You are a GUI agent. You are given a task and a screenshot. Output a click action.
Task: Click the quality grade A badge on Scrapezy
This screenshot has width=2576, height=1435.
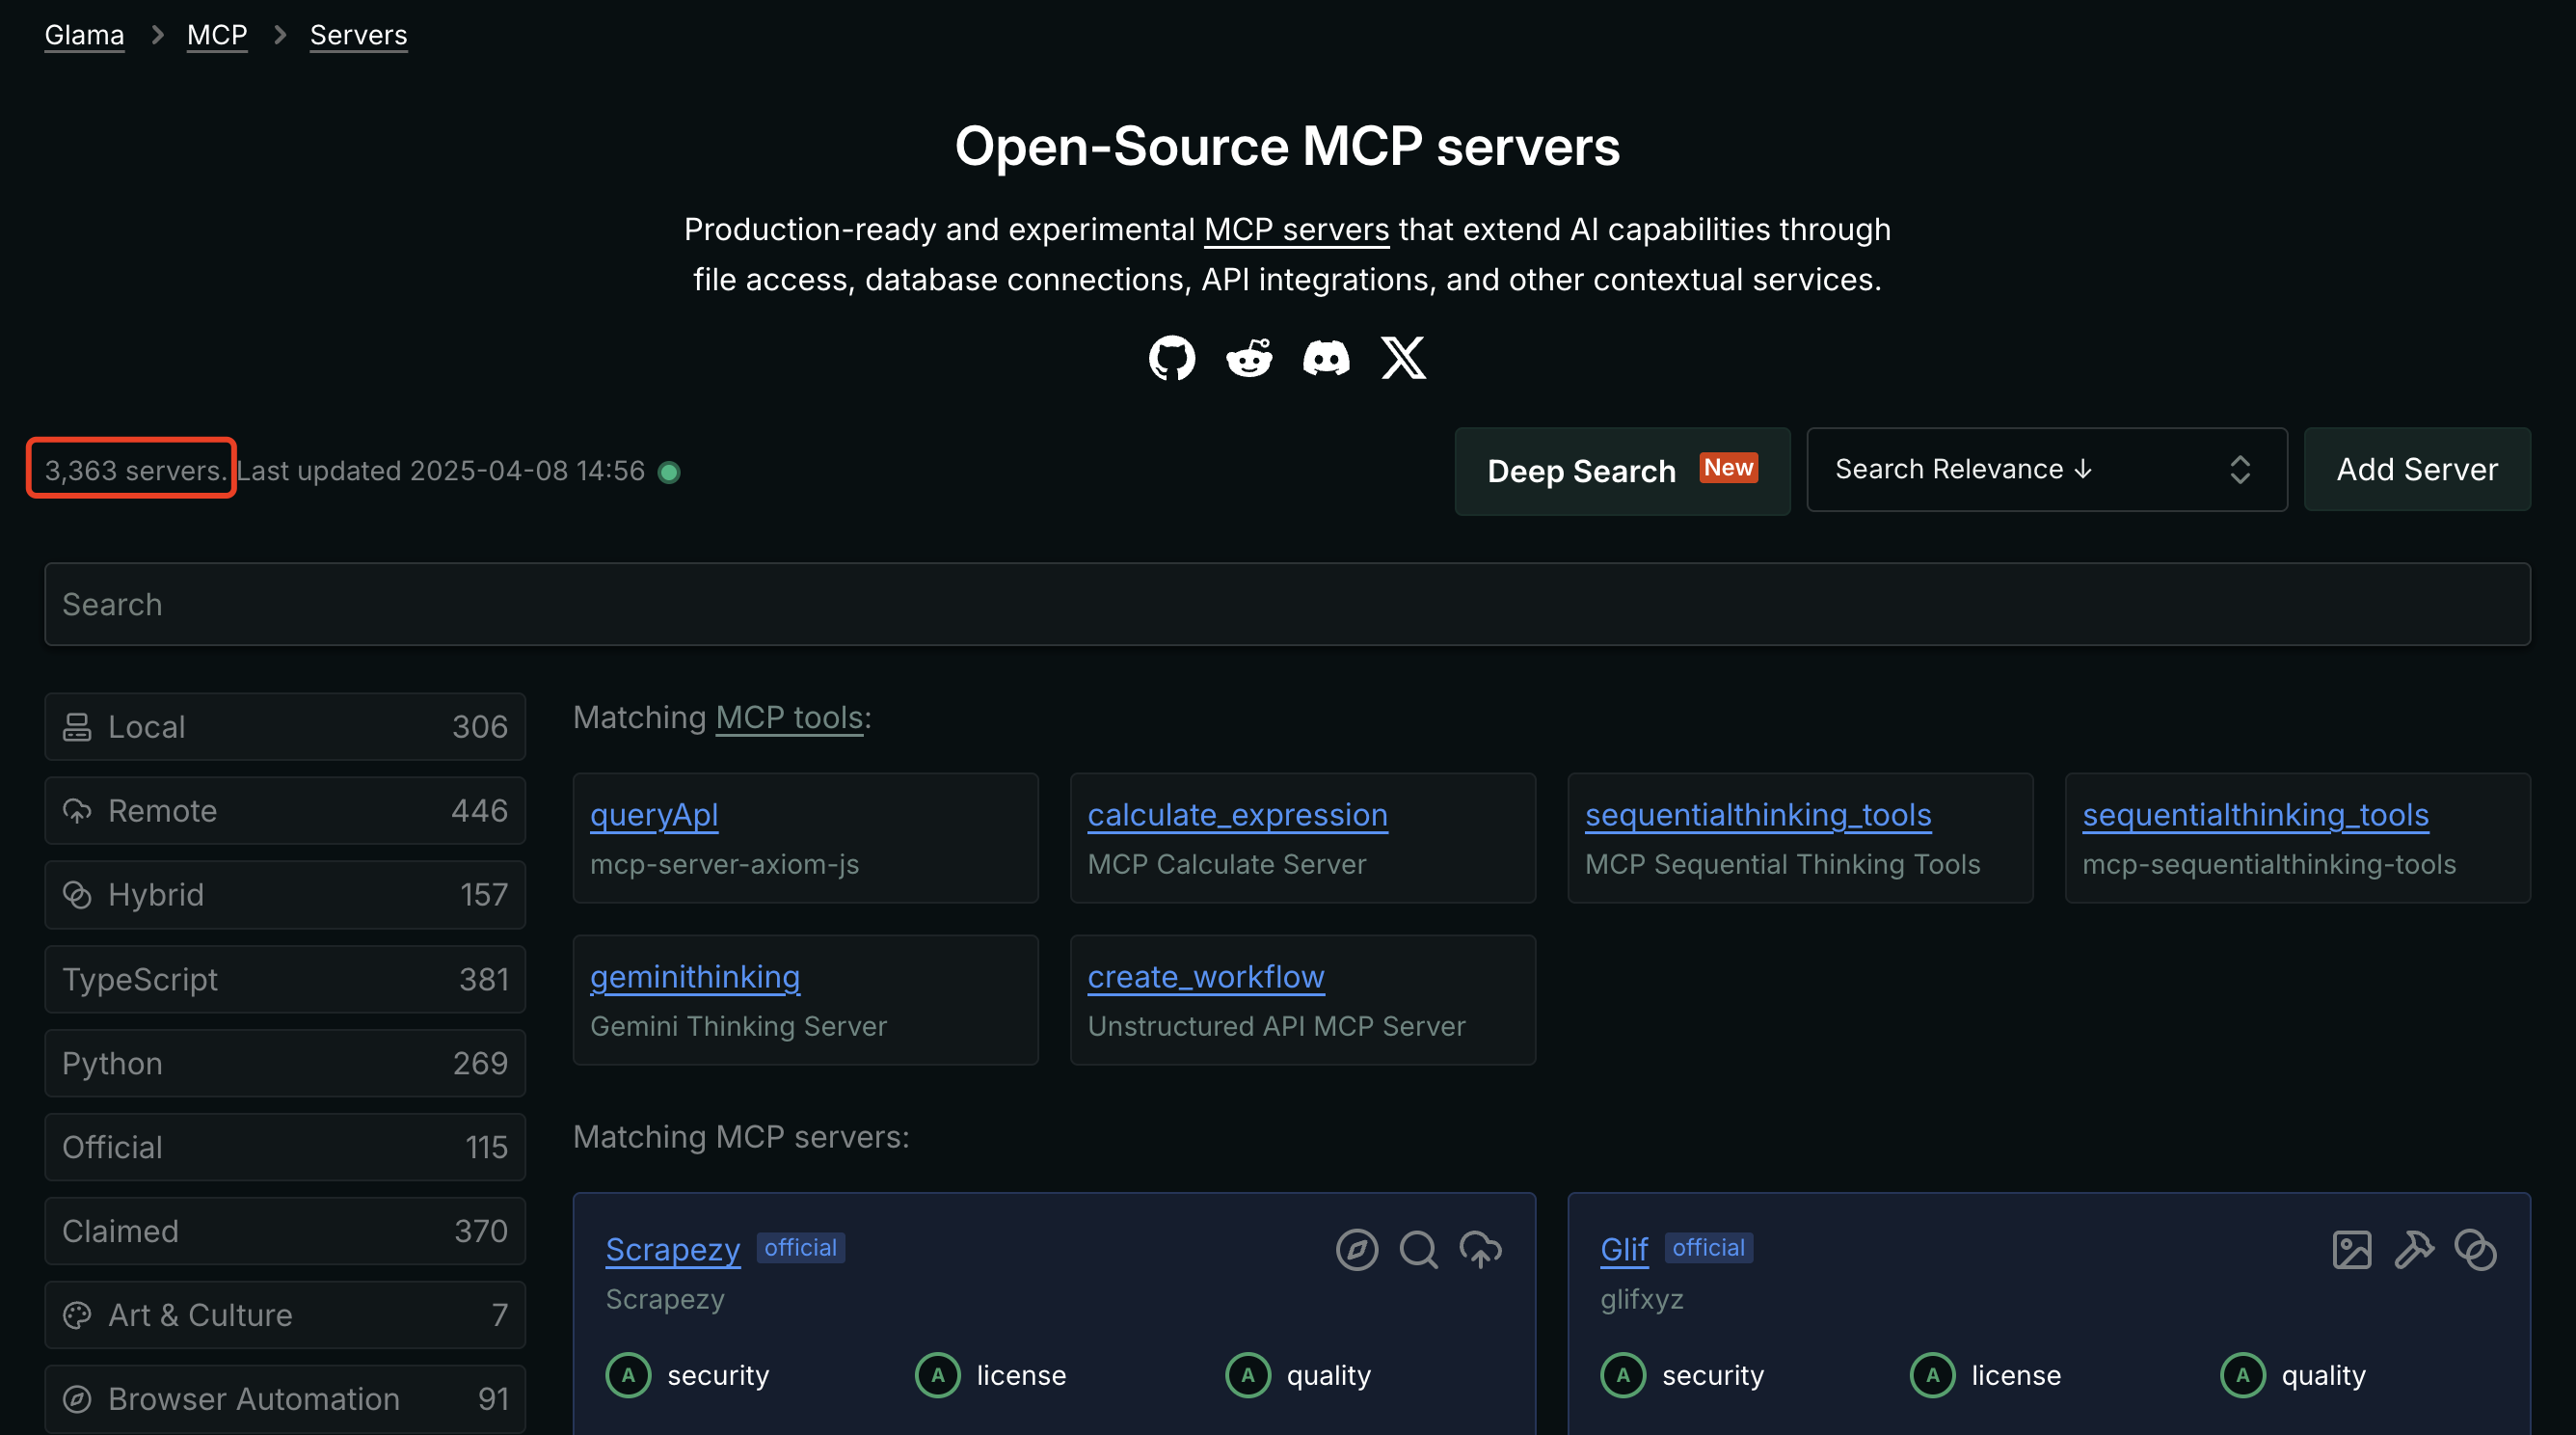(x=1248, y=1375)
